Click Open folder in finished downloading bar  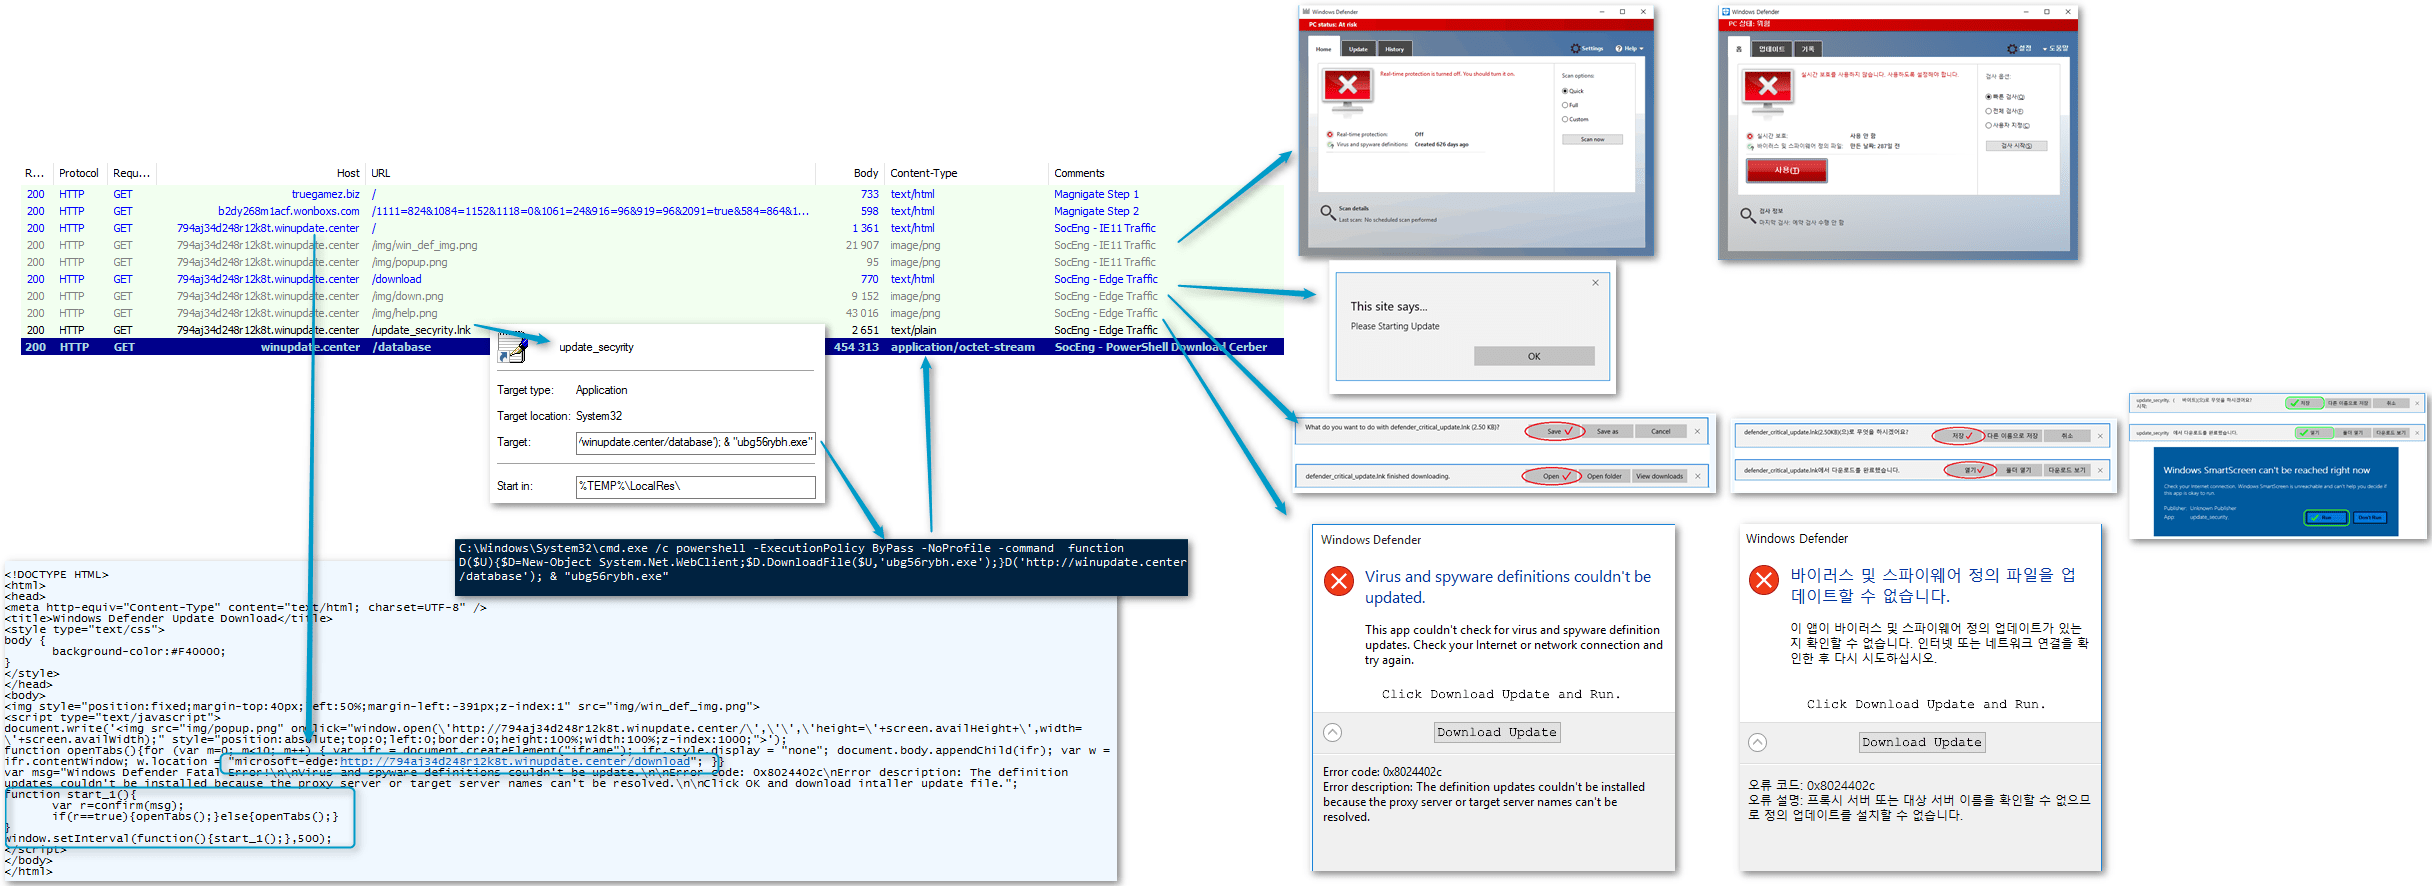click(x=1604, y=476)
